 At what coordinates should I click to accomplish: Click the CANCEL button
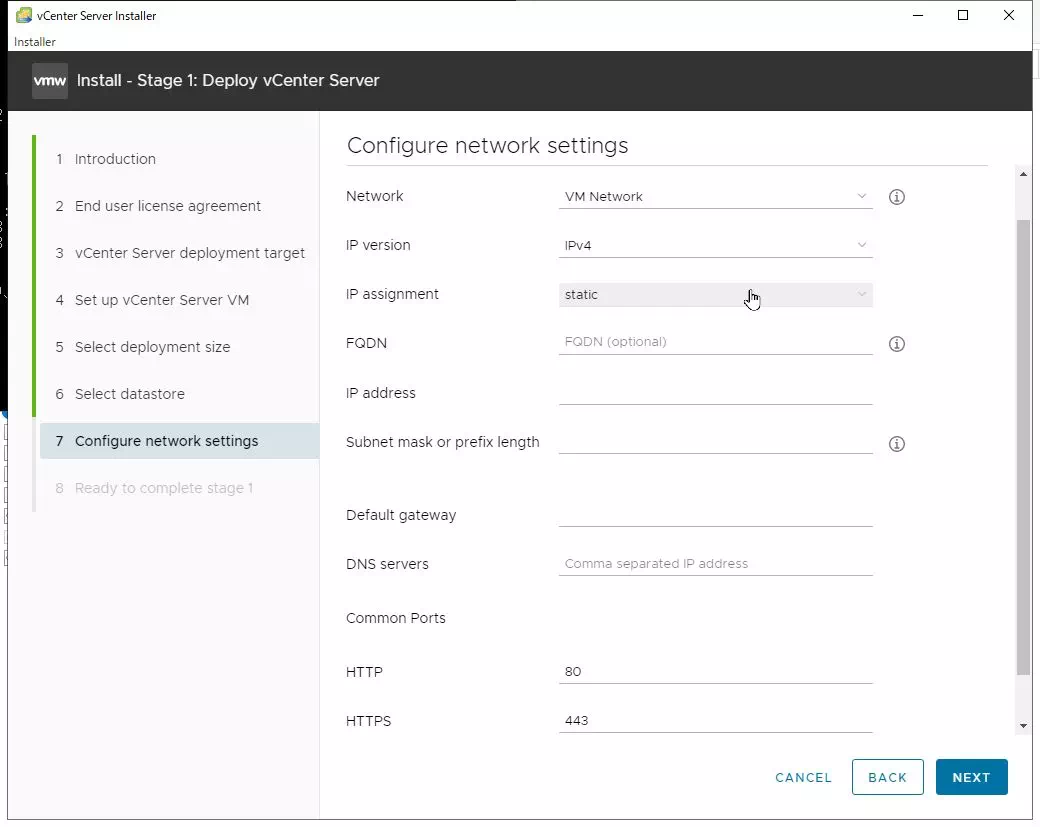(803, 777)
